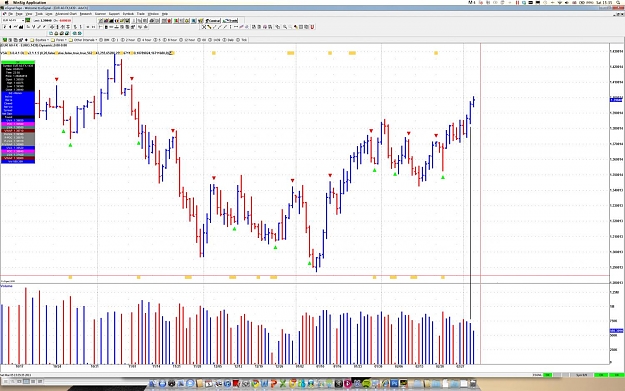This screenshot has height=391, width=625.
Task: Click the General toolbar button
Action: [x=213, y=20]
